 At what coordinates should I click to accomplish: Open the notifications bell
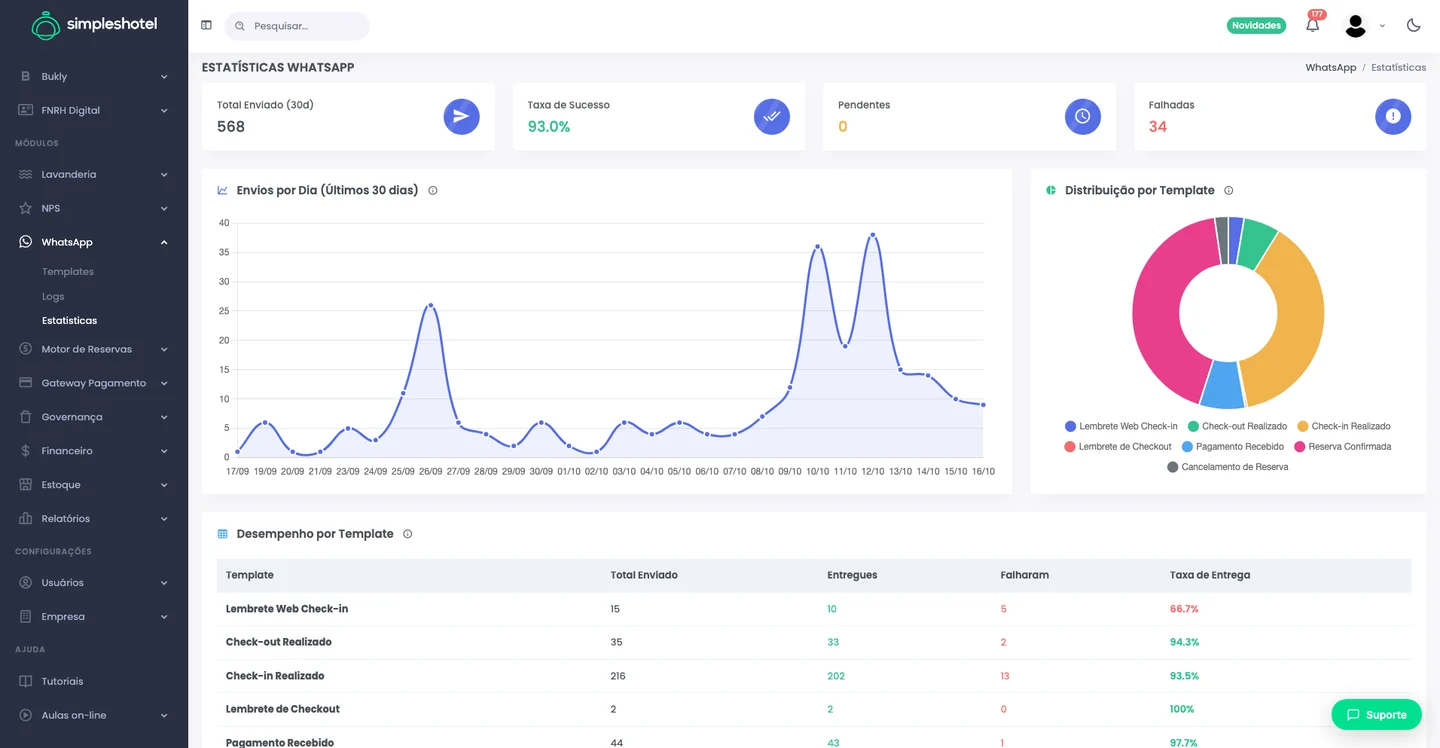point(1313,25)
